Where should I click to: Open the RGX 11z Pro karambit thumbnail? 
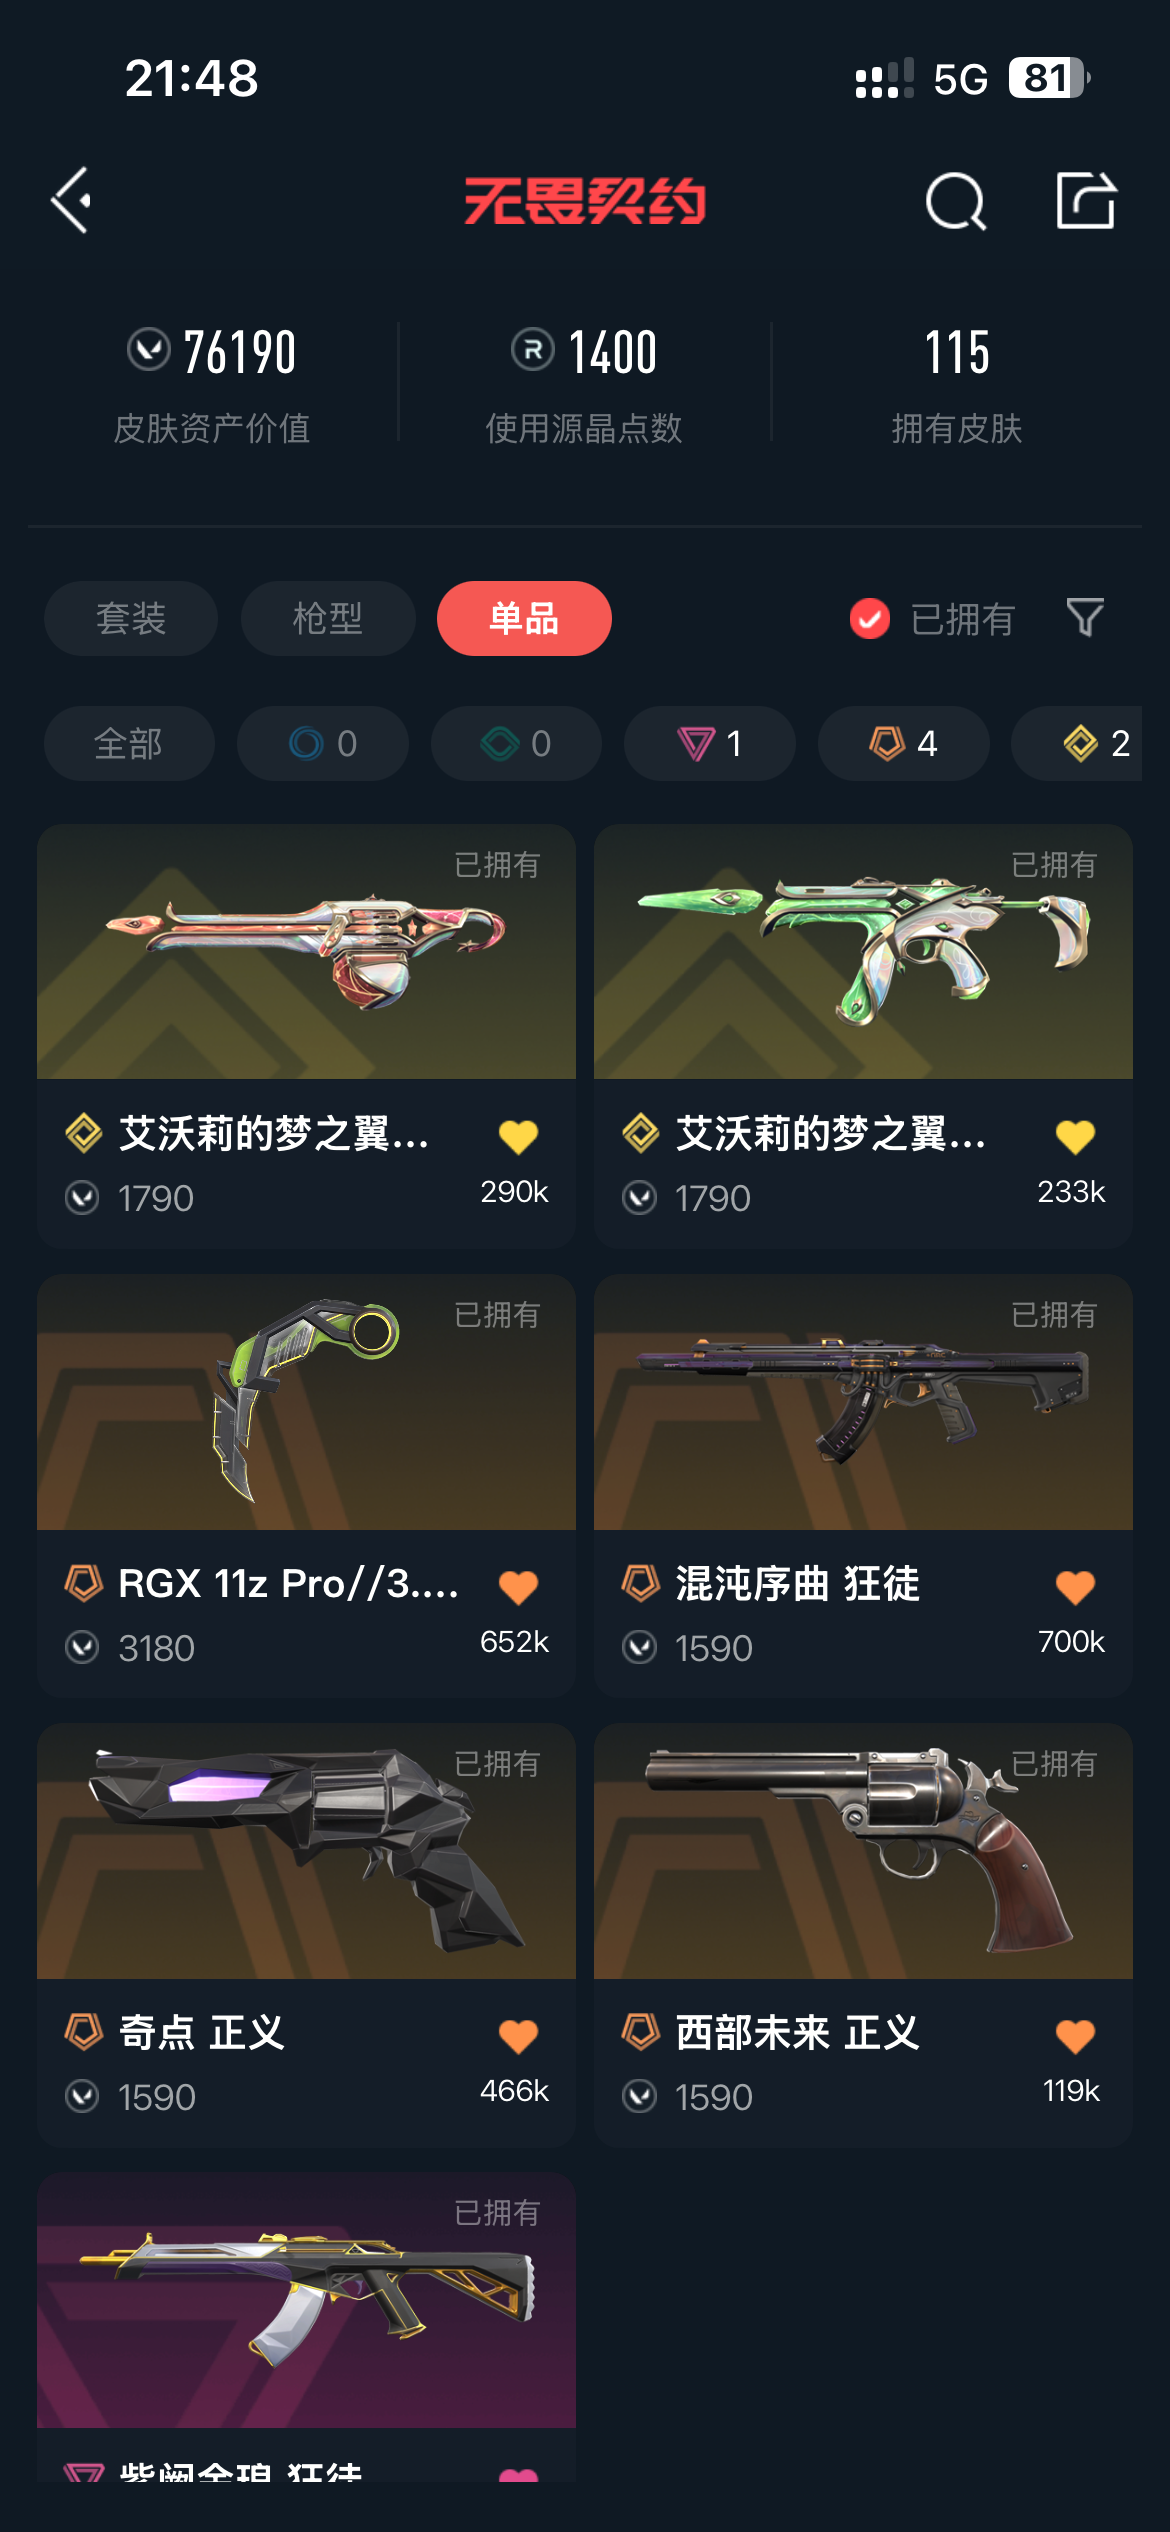click(306, 1402)
